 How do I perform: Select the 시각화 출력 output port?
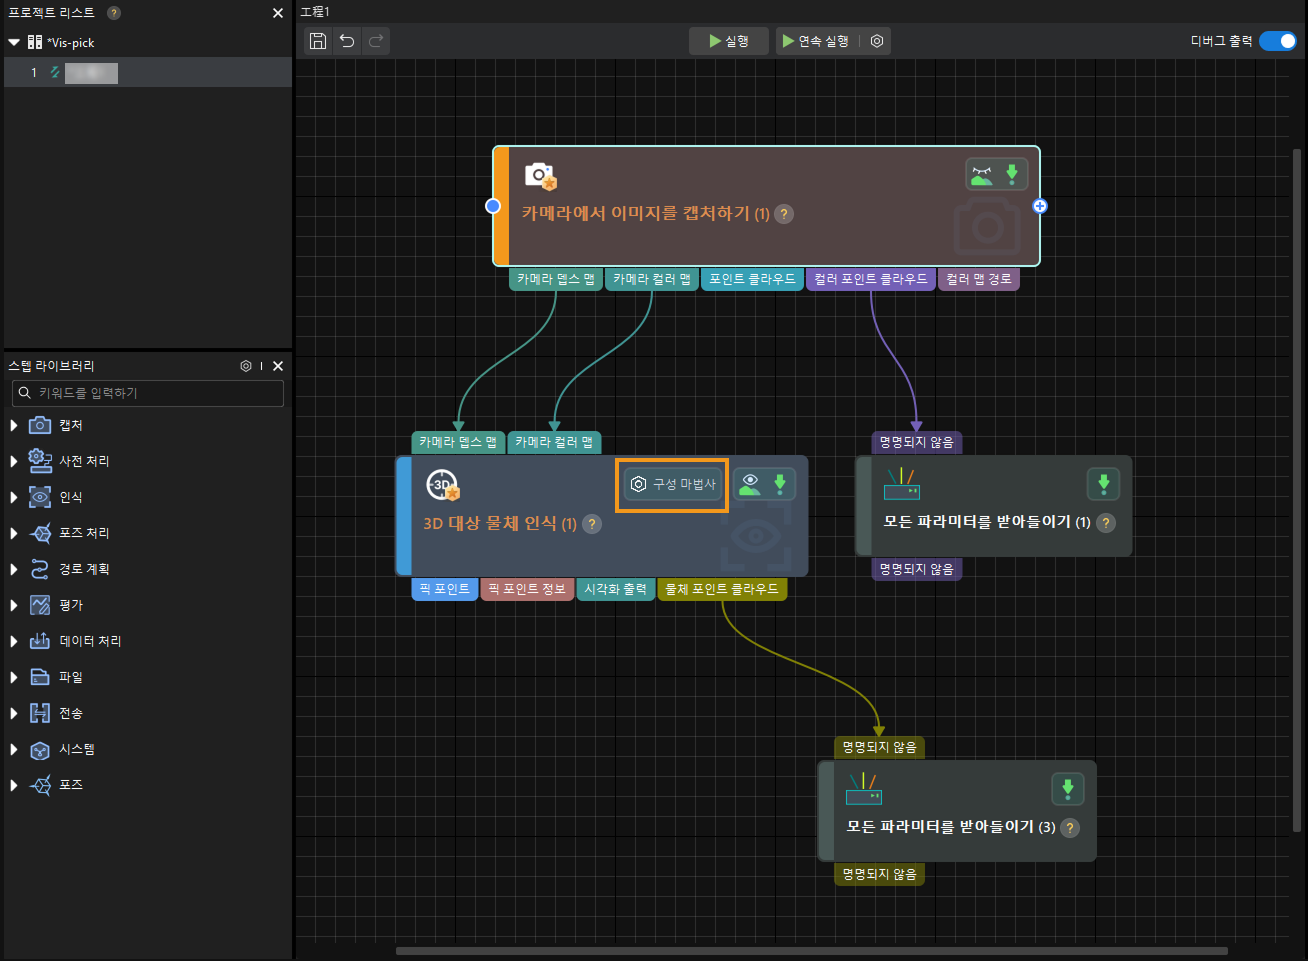(x=616, y=589)
